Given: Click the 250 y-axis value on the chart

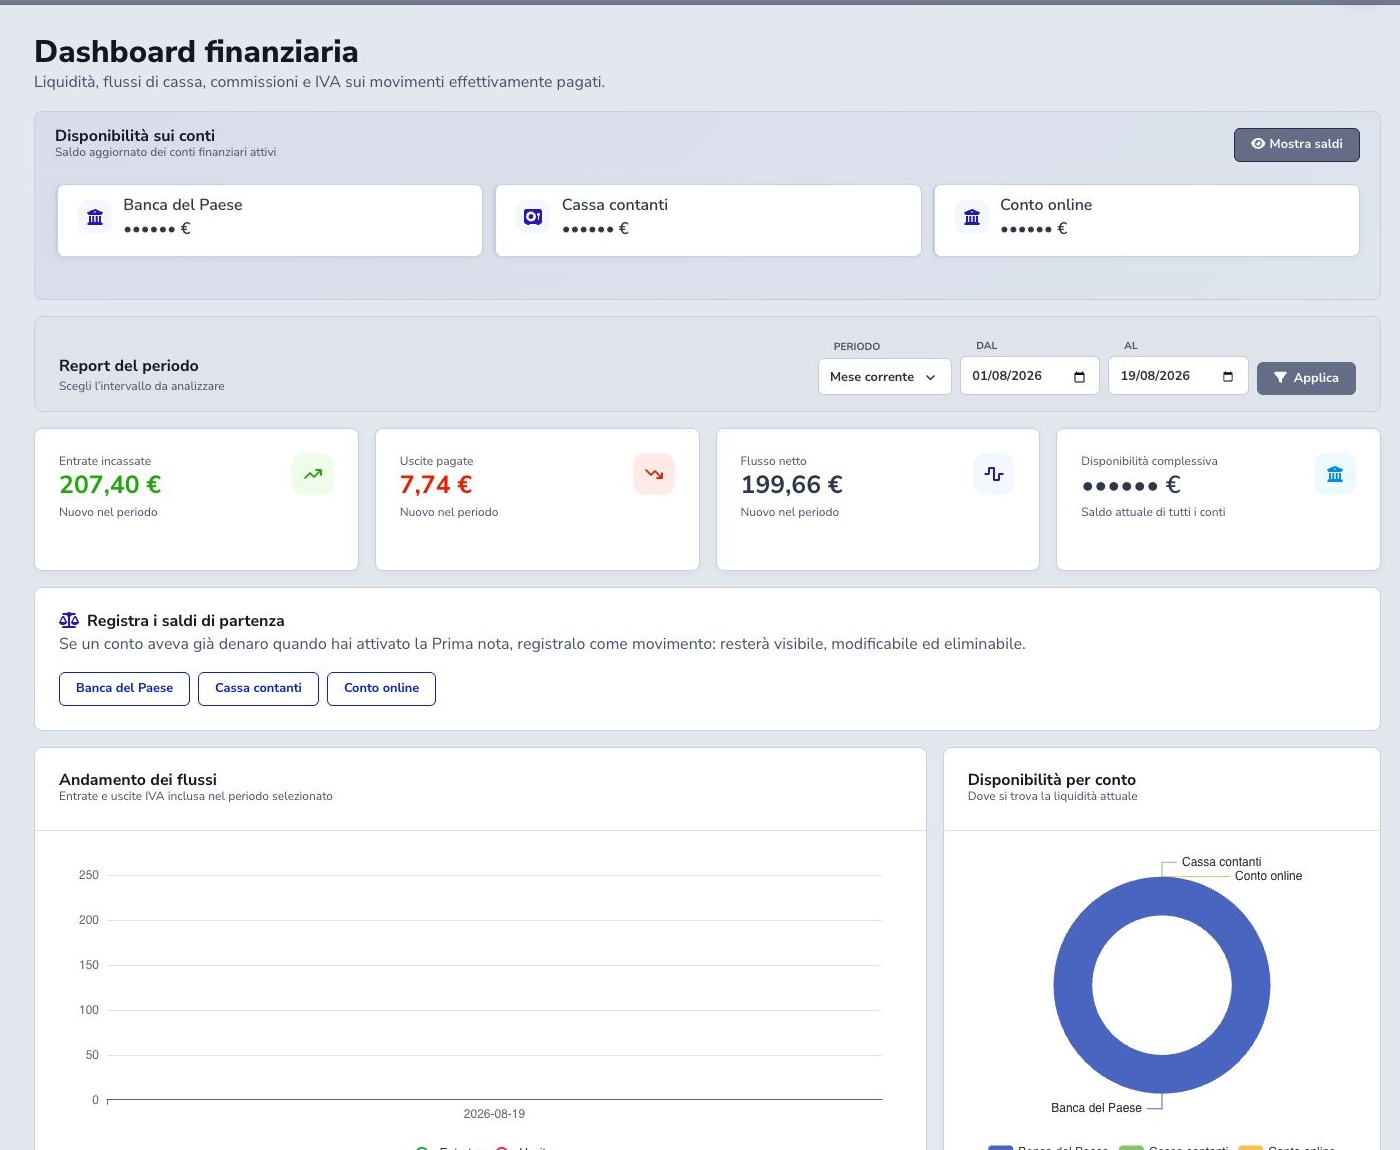Looking at the screenshot, I should (89, 875).
